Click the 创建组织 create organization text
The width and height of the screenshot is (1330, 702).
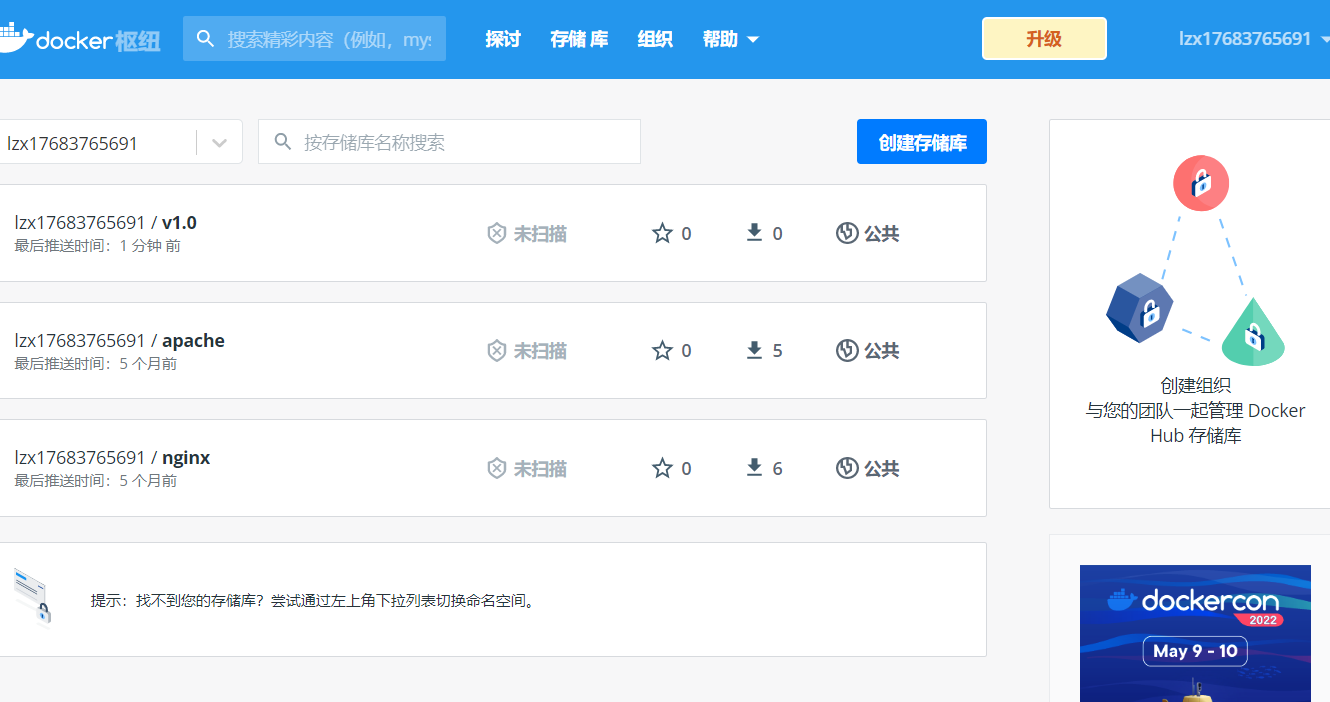(1195, 385)
